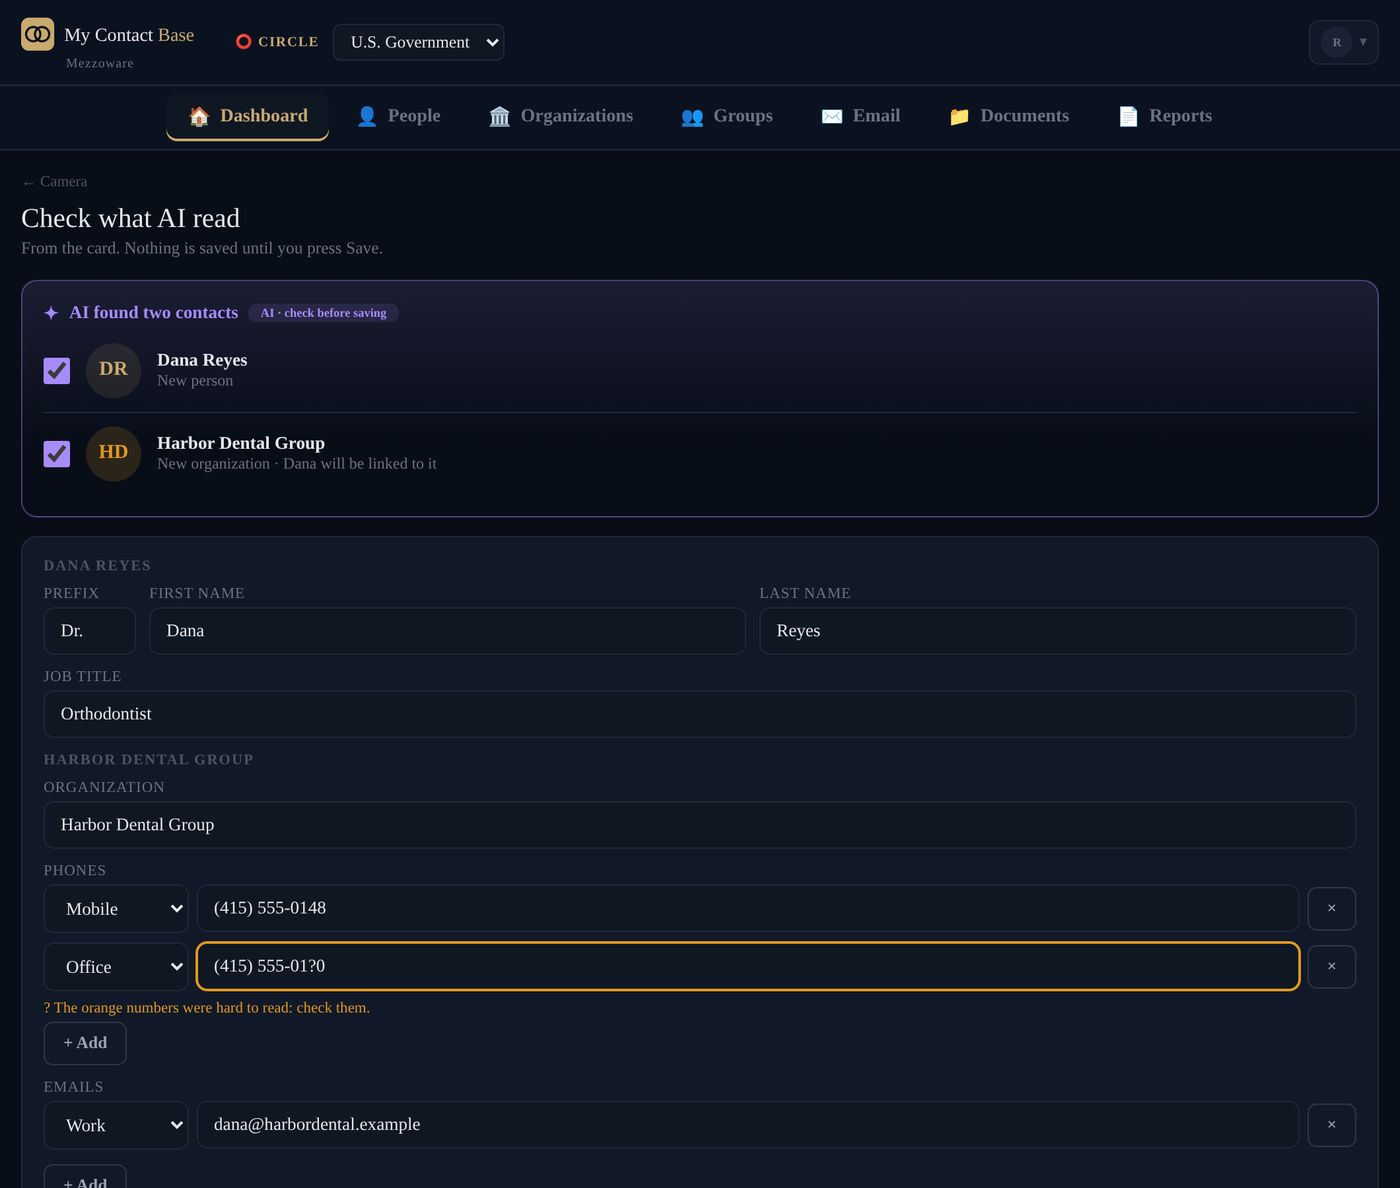Open the Work email type dropdown
Viewport: 1400px width, 1188px height.
point(116,1125)
